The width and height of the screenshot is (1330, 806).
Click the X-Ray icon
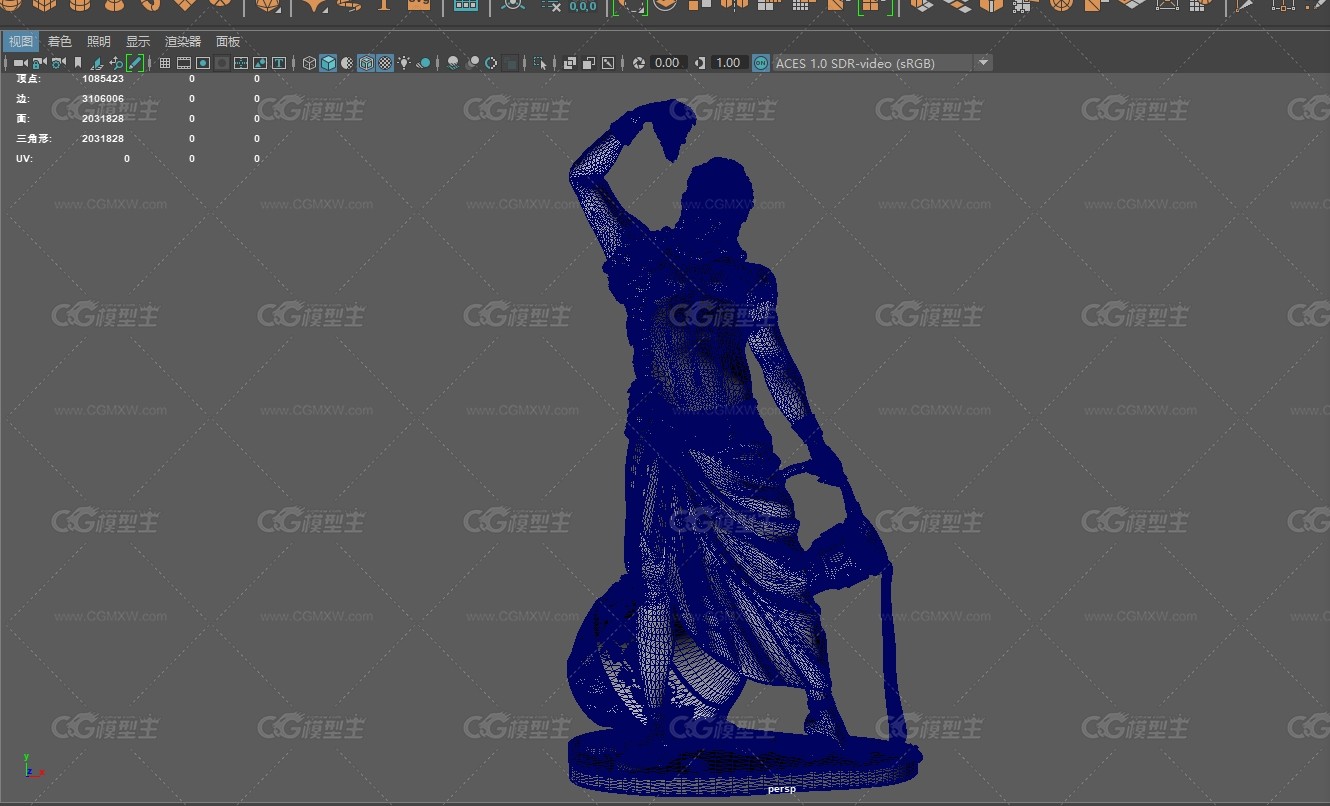point(569,63)
